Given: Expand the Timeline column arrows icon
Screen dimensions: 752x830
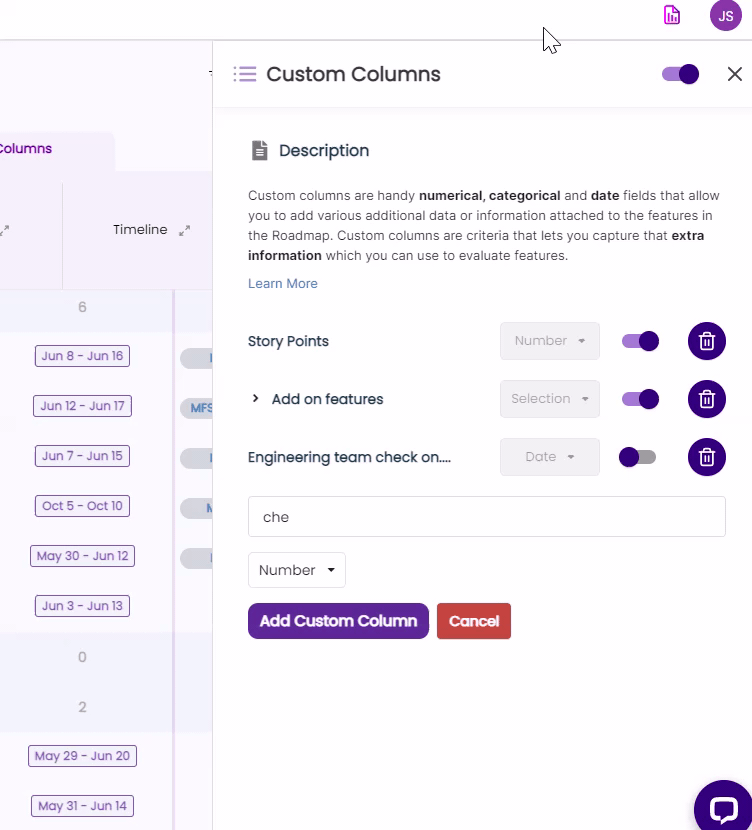Looking at the screenshot, I should (184, 230).
